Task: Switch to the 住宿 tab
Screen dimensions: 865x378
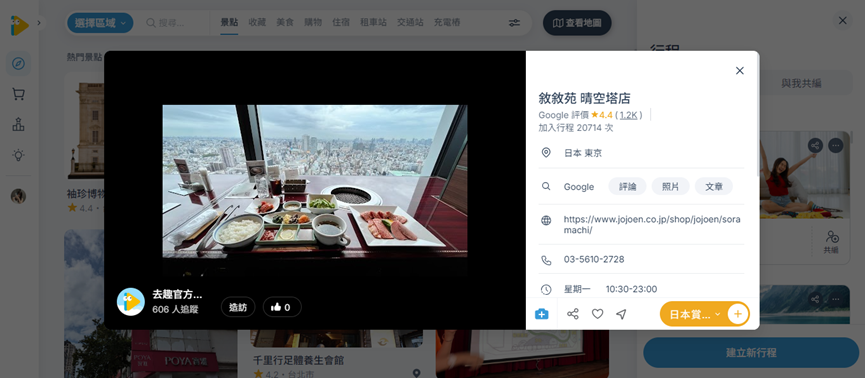Action: coord(341,23)
